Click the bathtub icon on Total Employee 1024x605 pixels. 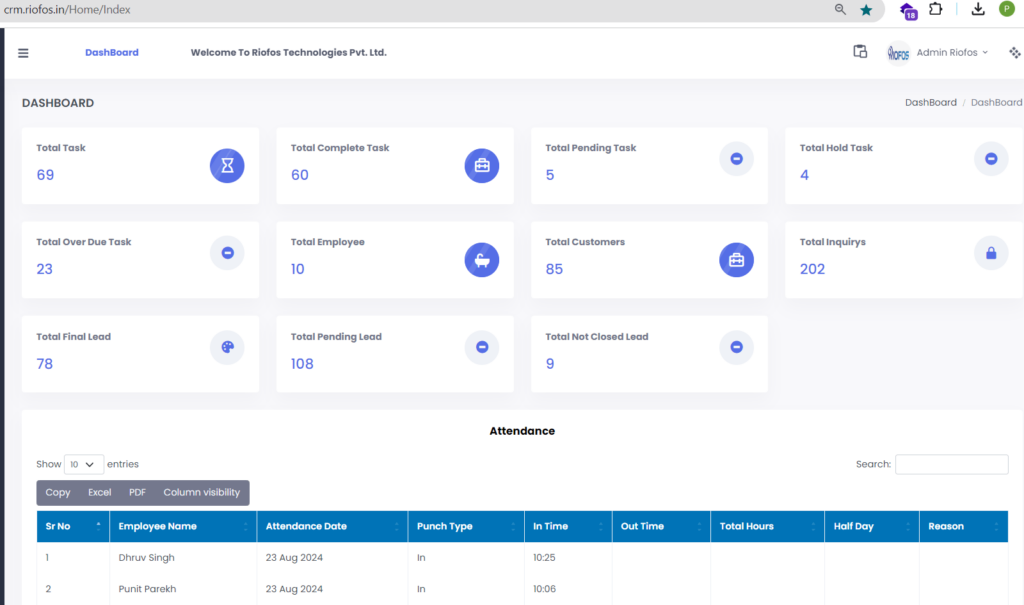click(482, 260)
